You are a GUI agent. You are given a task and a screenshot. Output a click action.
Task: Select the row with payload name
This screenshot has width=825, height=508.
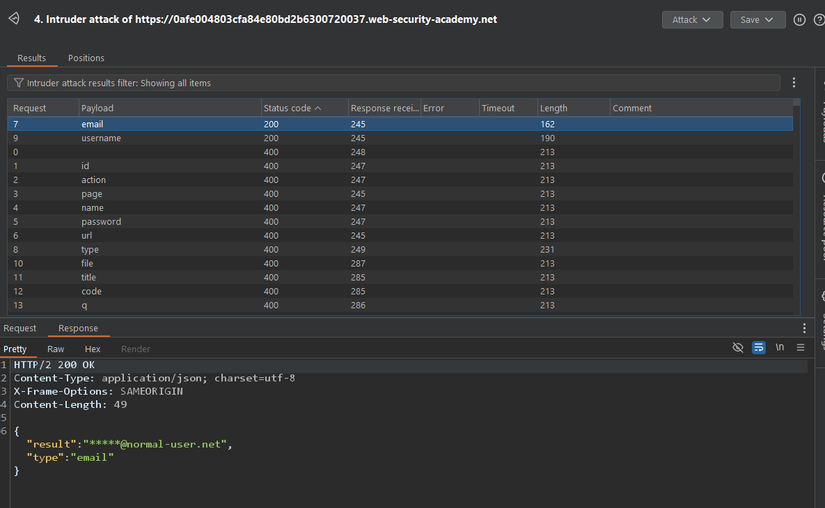coord(400,208)
